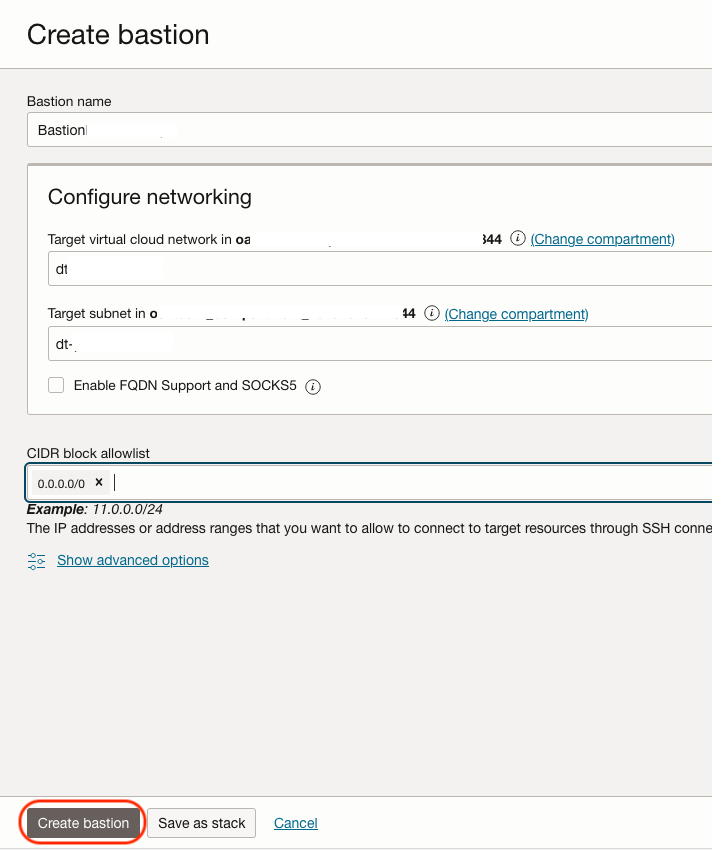Enable FQDN Support and SOCKS5 checkbox
712x850 pixels.
click(x=56, y=385)
